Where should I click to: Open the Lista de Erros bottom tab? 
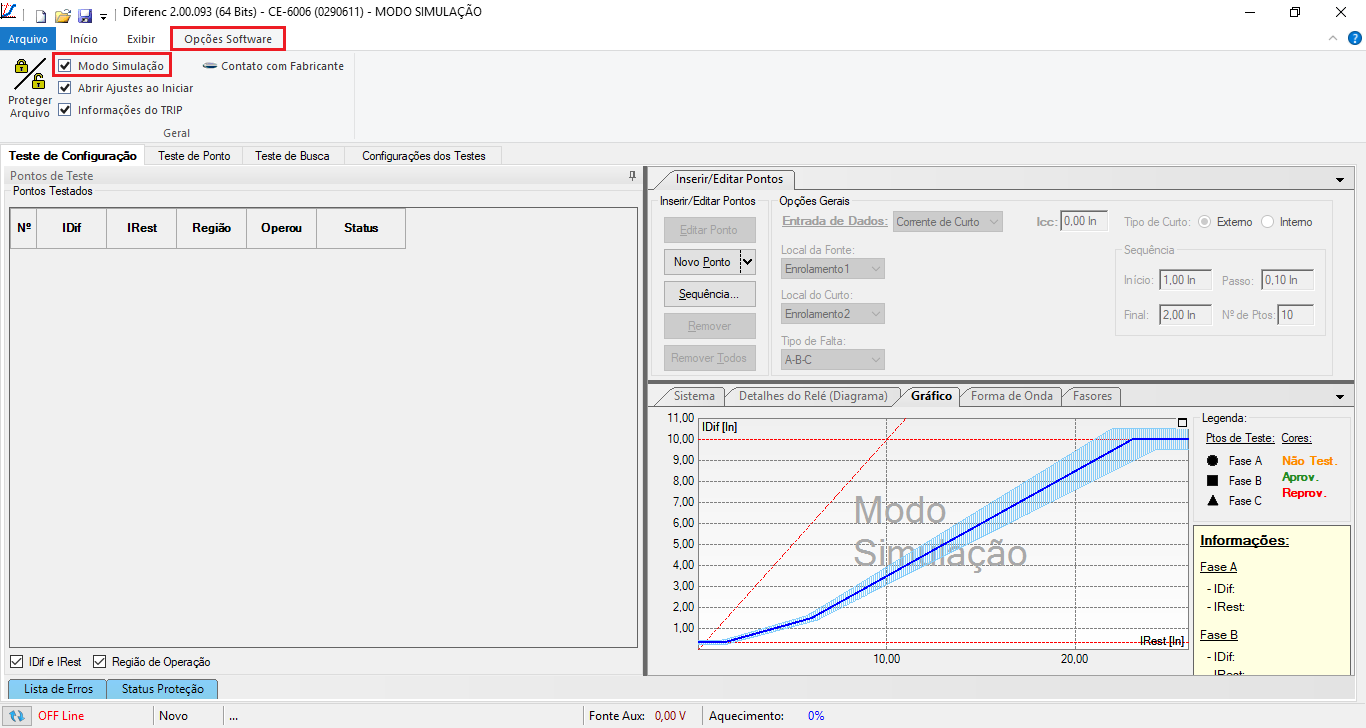[58, 689]
